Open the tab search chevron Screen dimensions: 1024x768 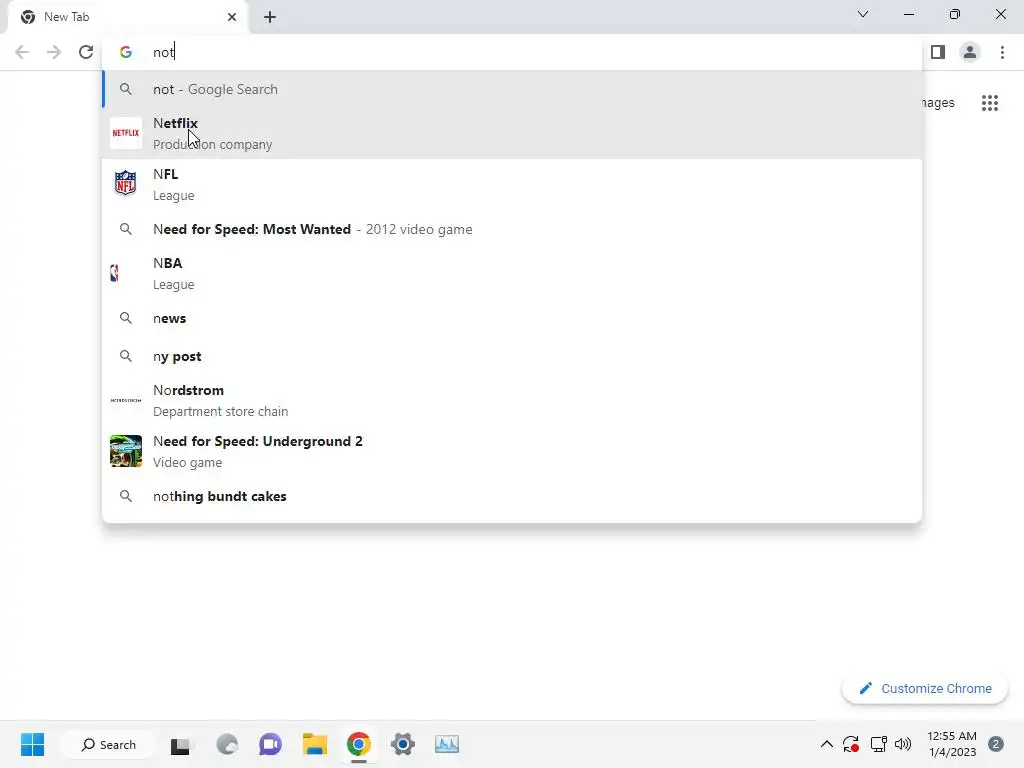863,14
